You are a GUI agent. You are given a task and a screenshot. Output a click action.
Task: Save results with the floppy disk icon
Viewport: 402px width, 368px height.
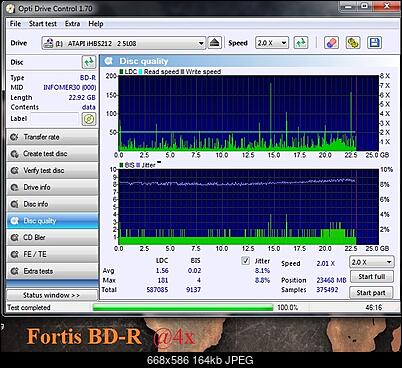(374, 43)
